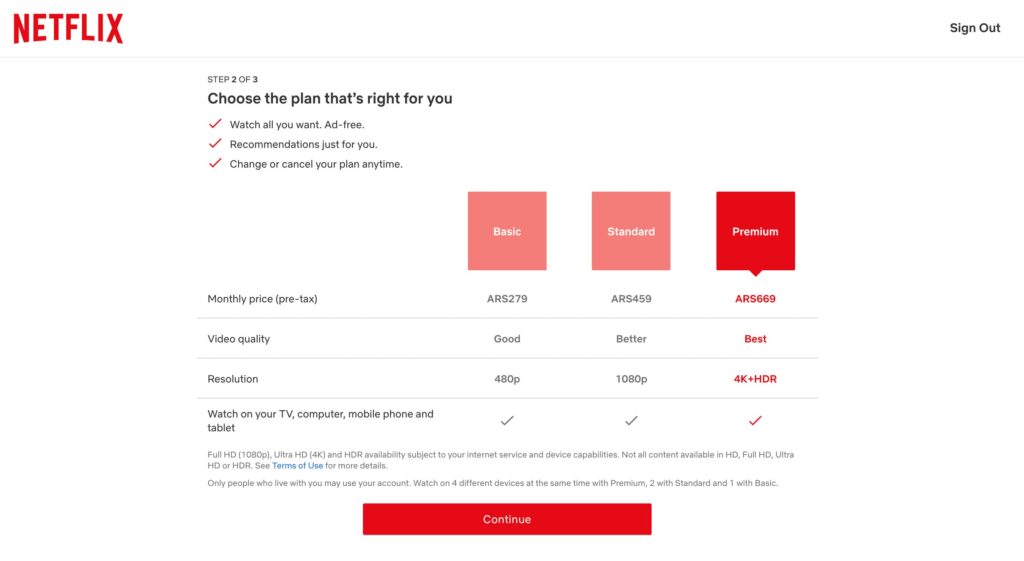This screenshot has width=1024, height=561.
Task: Click the 'Watch all you want. Ad-free.' text
Action: coord(297,125)
